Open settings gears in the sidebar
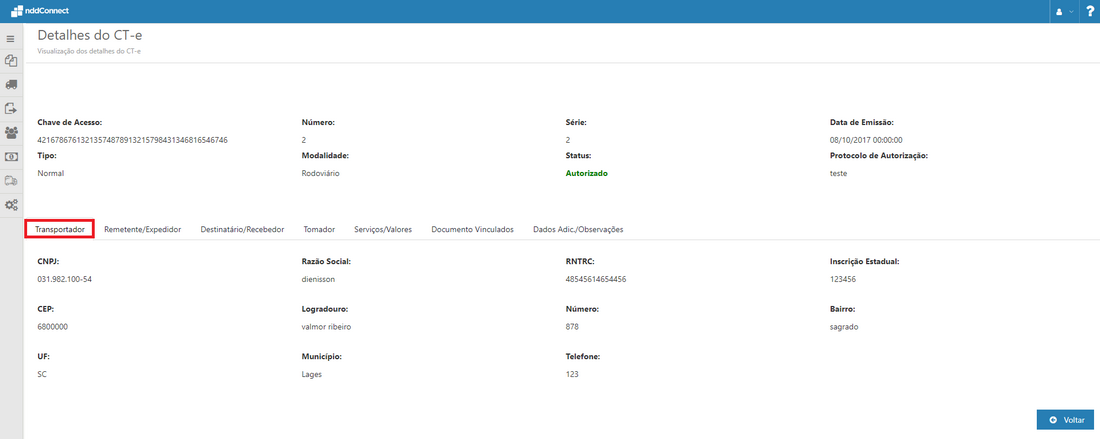This screenshot has width=1100, height=439. tap(11, 204)
